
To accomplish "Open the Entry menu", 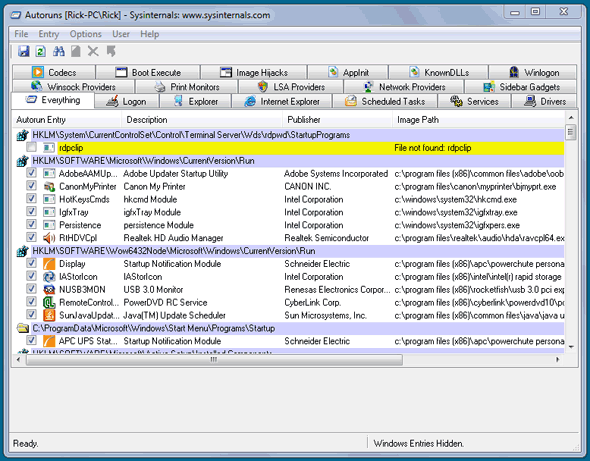I will (x=49, y=34).
